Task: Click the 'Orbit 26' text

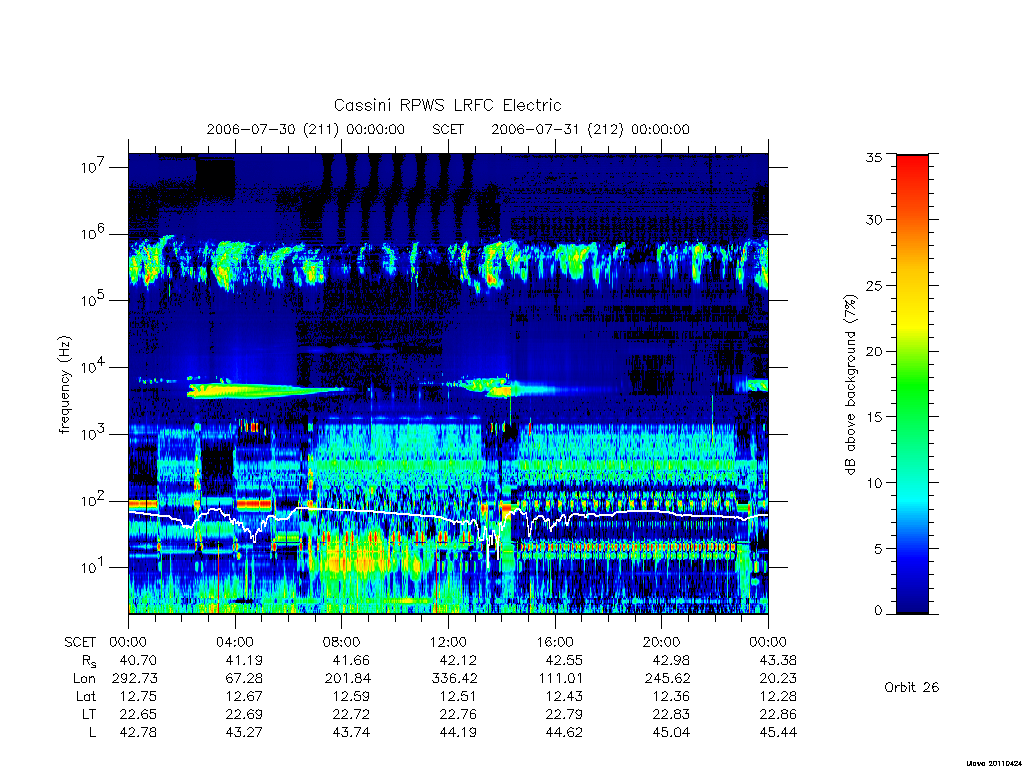Action: tap(912, 687)
